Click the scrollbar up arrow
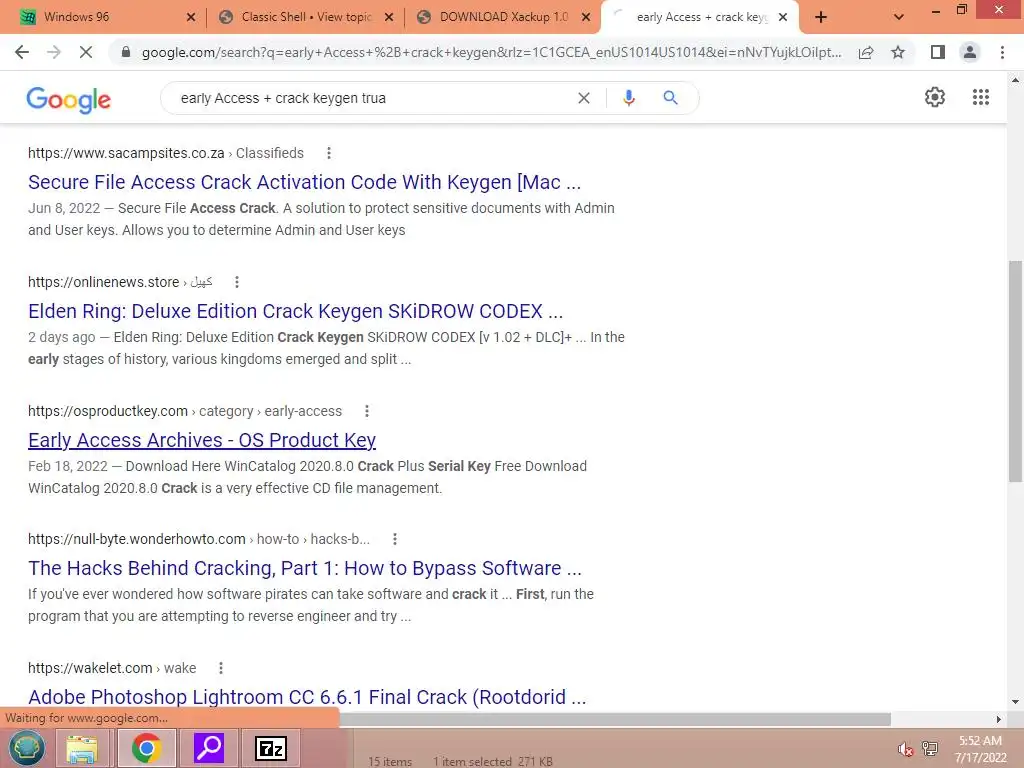Image resolution: width=1024 pixels, height=768 pixels. click(x=1015, y=79)
